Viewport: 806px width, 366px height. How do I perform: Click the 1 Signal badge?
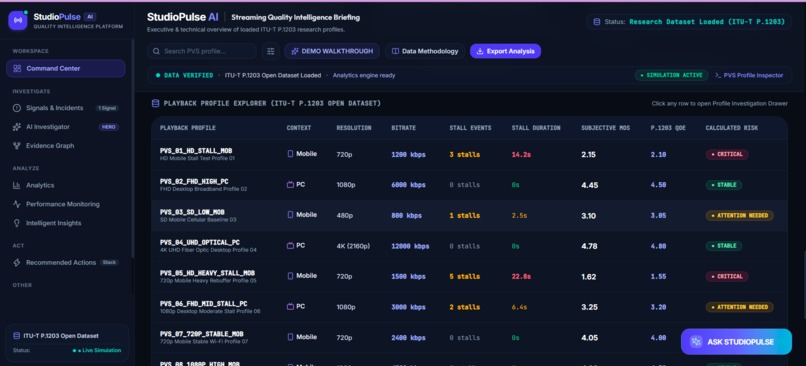(107, 108)
